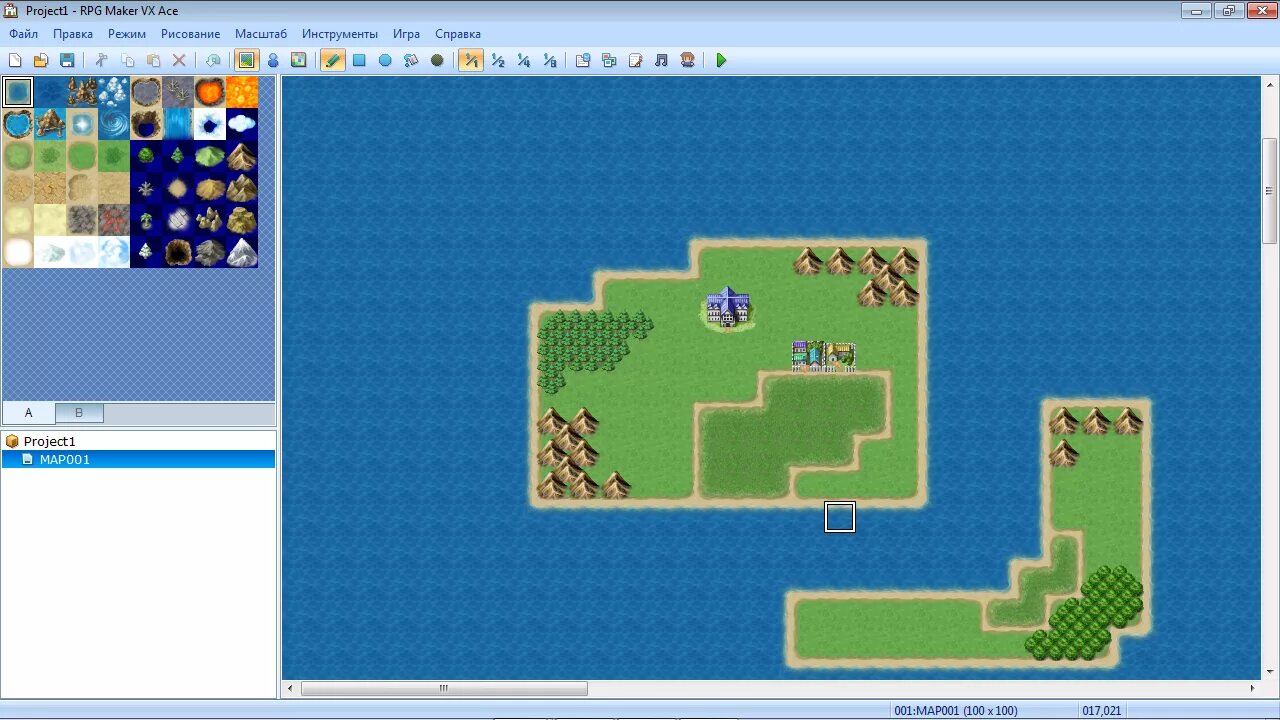Open the Справка menu
The image size is (1280, 720).
tap(458, 34)
